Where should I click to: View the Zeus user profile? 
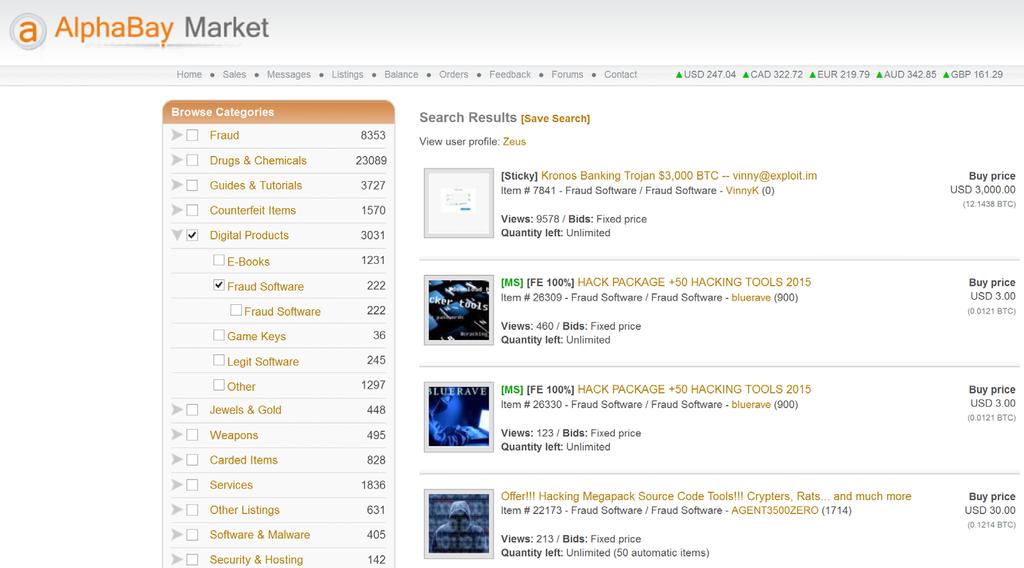514,142
